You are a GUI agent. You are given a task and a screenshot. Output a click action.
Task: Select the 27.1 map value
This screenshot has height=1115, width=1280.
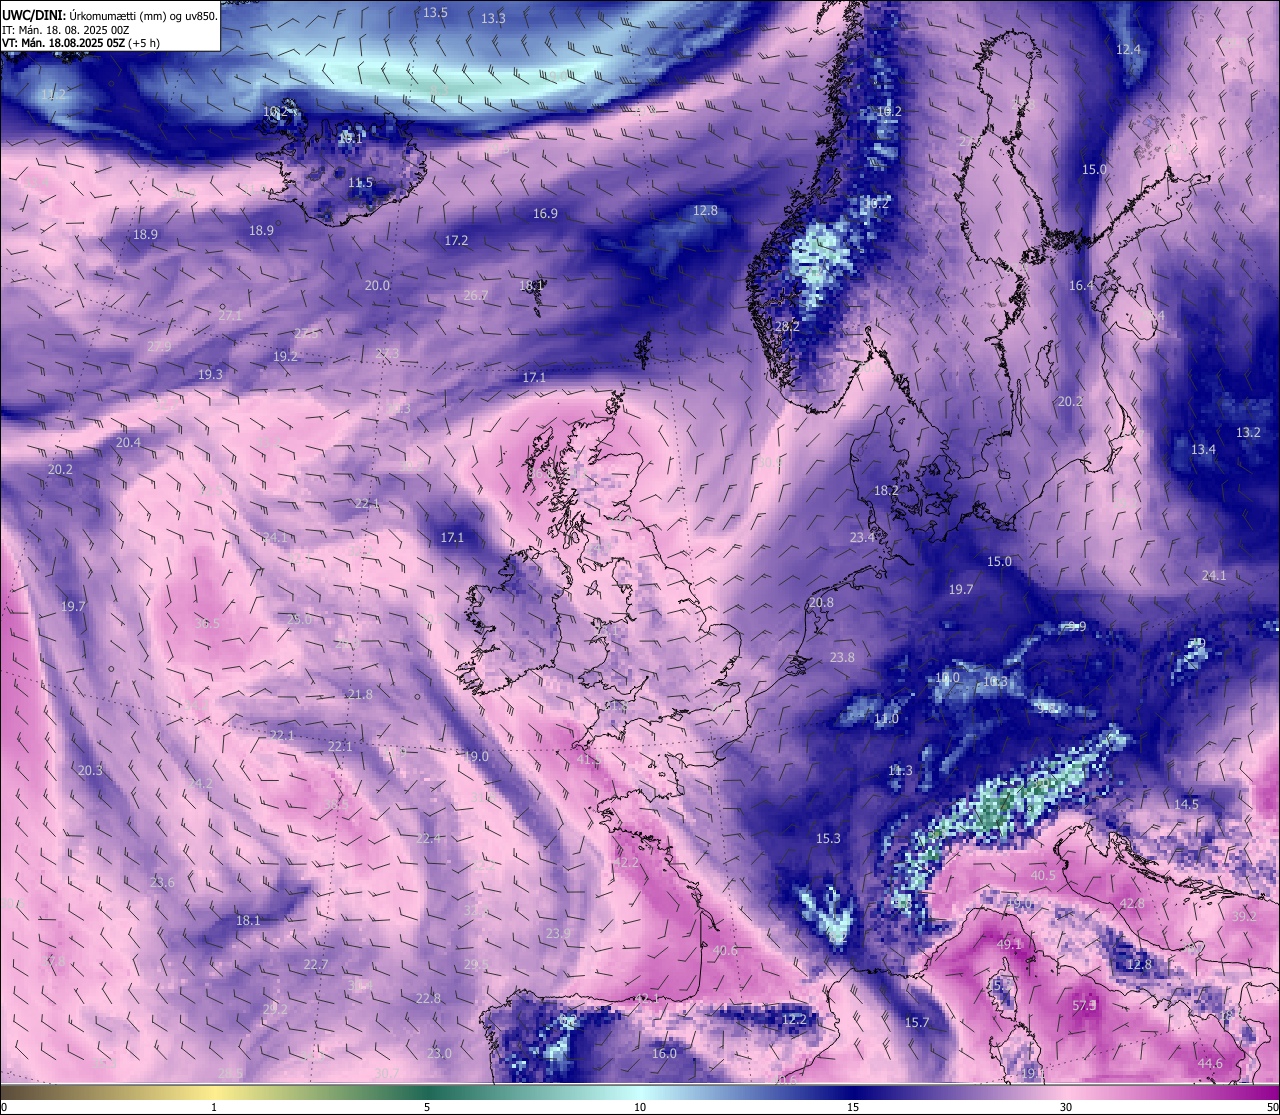pos(230,314)
